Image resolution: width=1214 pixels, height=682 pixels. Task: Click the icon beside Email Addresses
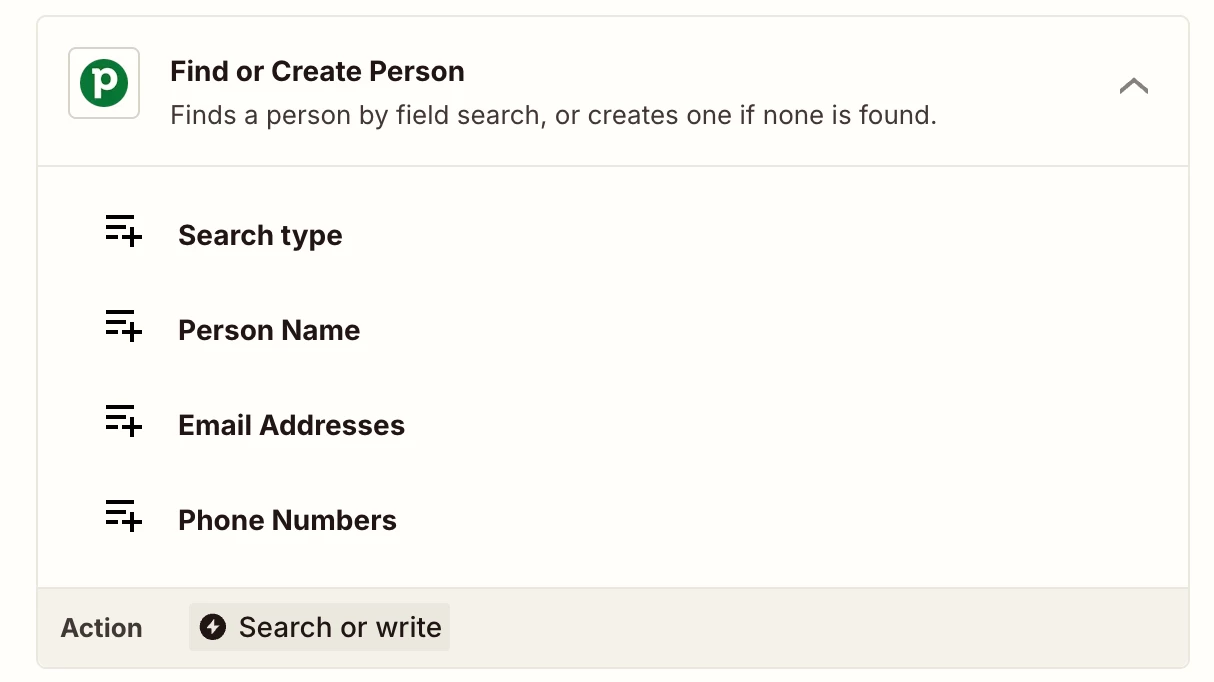[124, 421]
